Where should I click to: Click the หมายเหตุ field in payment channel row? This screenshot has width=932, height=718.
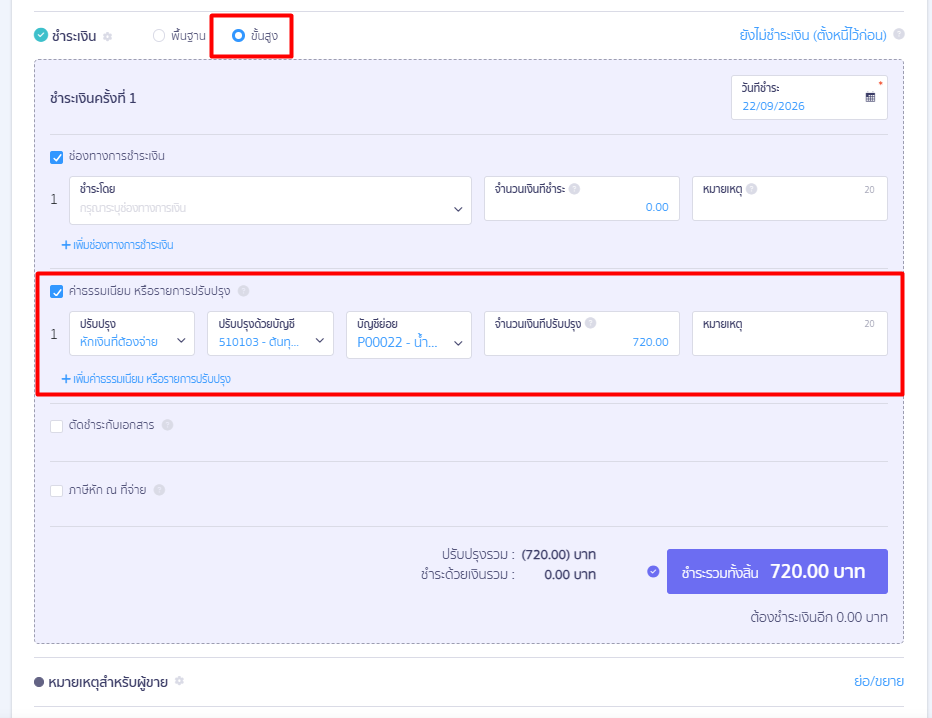[789, 199]
